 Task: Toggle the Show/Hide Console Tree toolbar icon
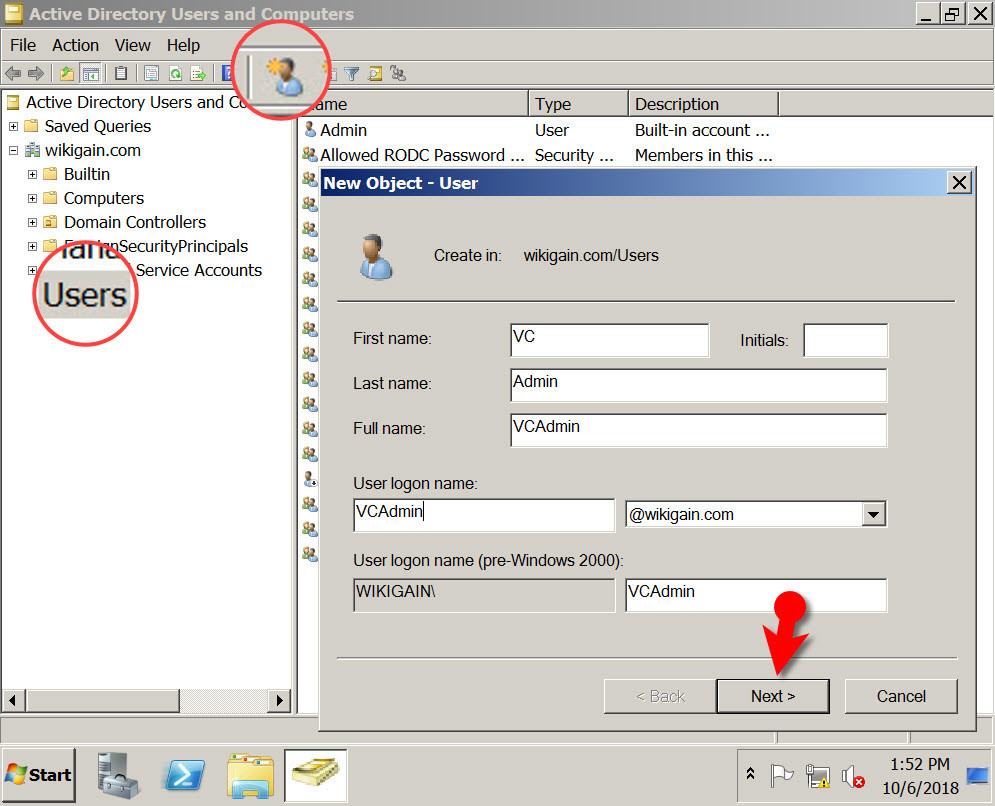(x=91, y=74)
